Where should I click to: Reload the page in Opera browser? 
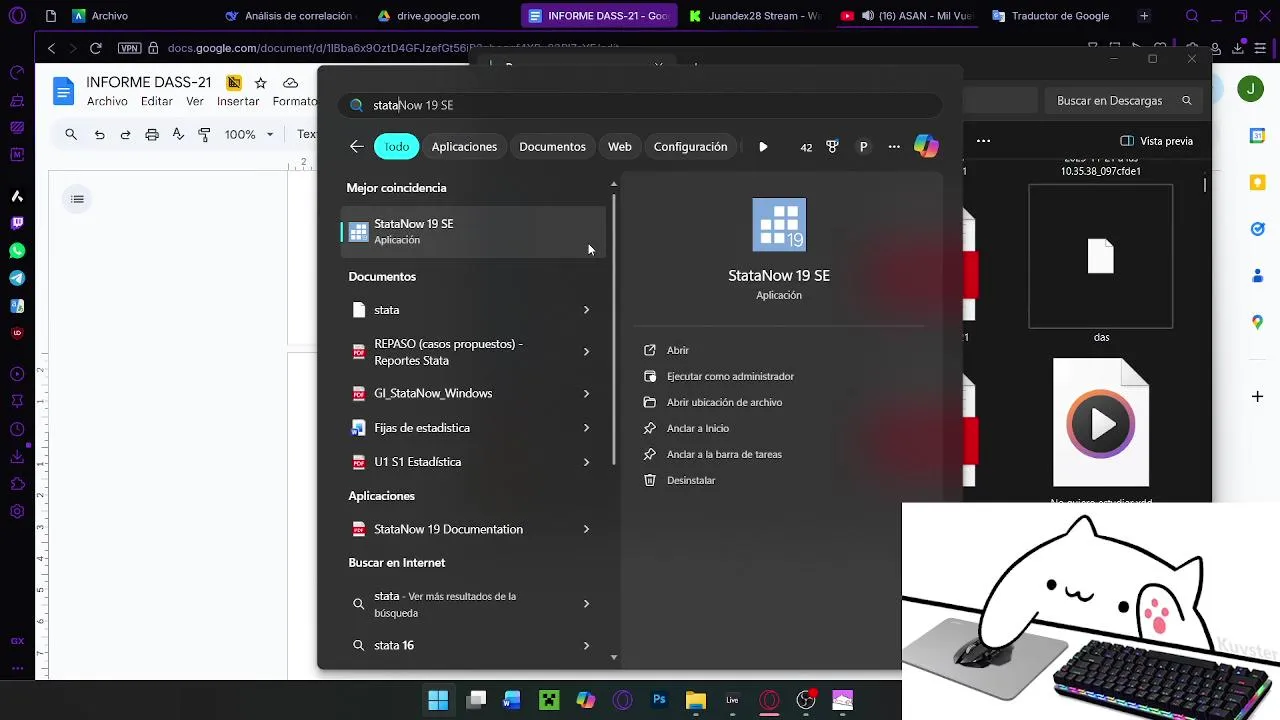(95, 48)
